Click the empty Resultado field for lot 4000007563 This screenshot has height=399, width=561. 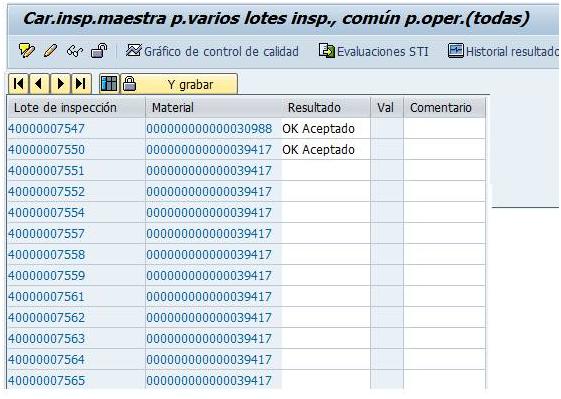click(326, 338)
